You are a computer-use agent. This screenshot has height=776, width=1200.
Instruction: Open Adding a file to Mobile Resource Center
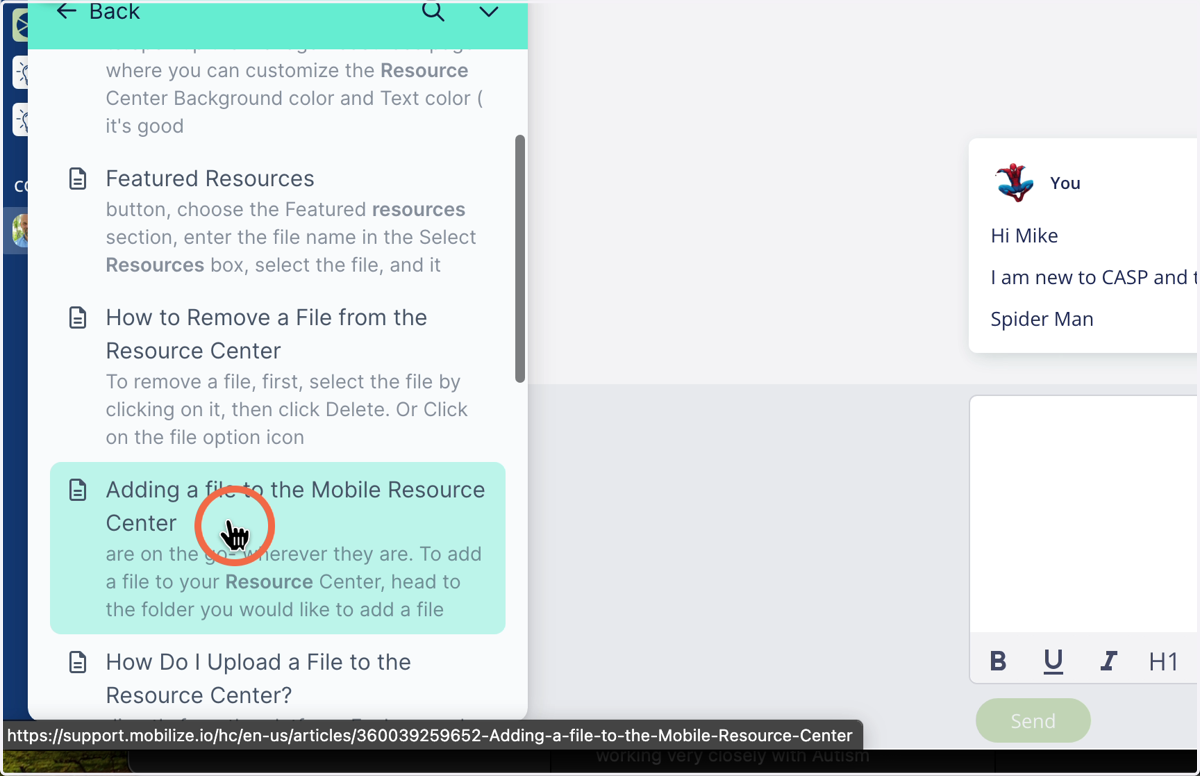point(277,548)
